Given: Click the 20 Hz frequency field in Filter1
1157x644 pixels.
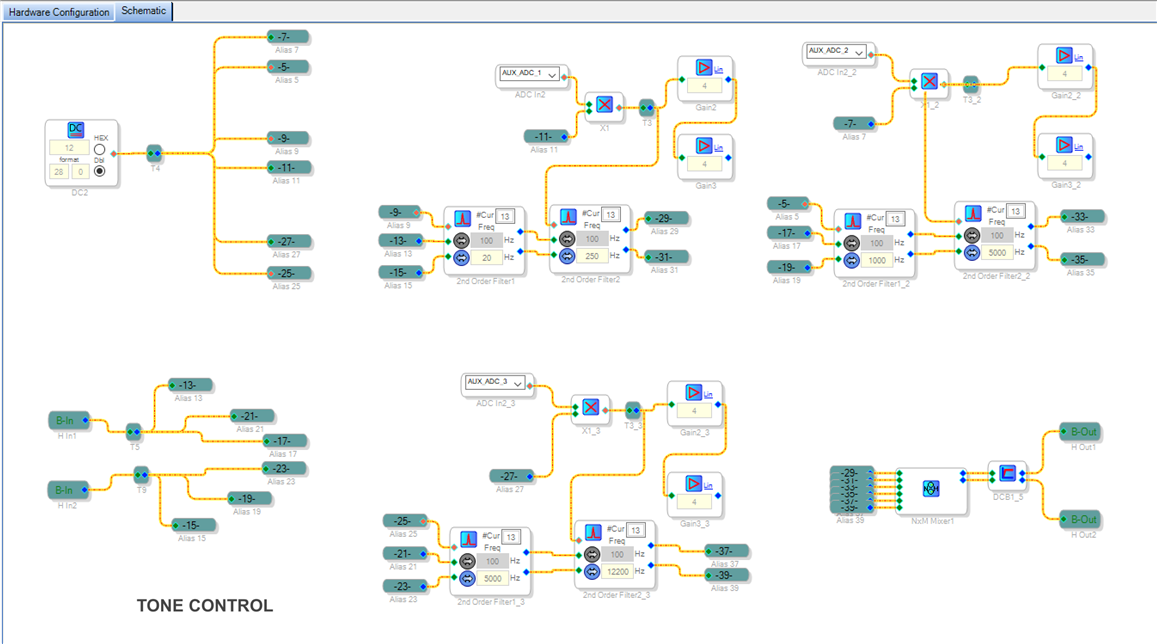Looking at the screenshot, I should tap(487, 257).
